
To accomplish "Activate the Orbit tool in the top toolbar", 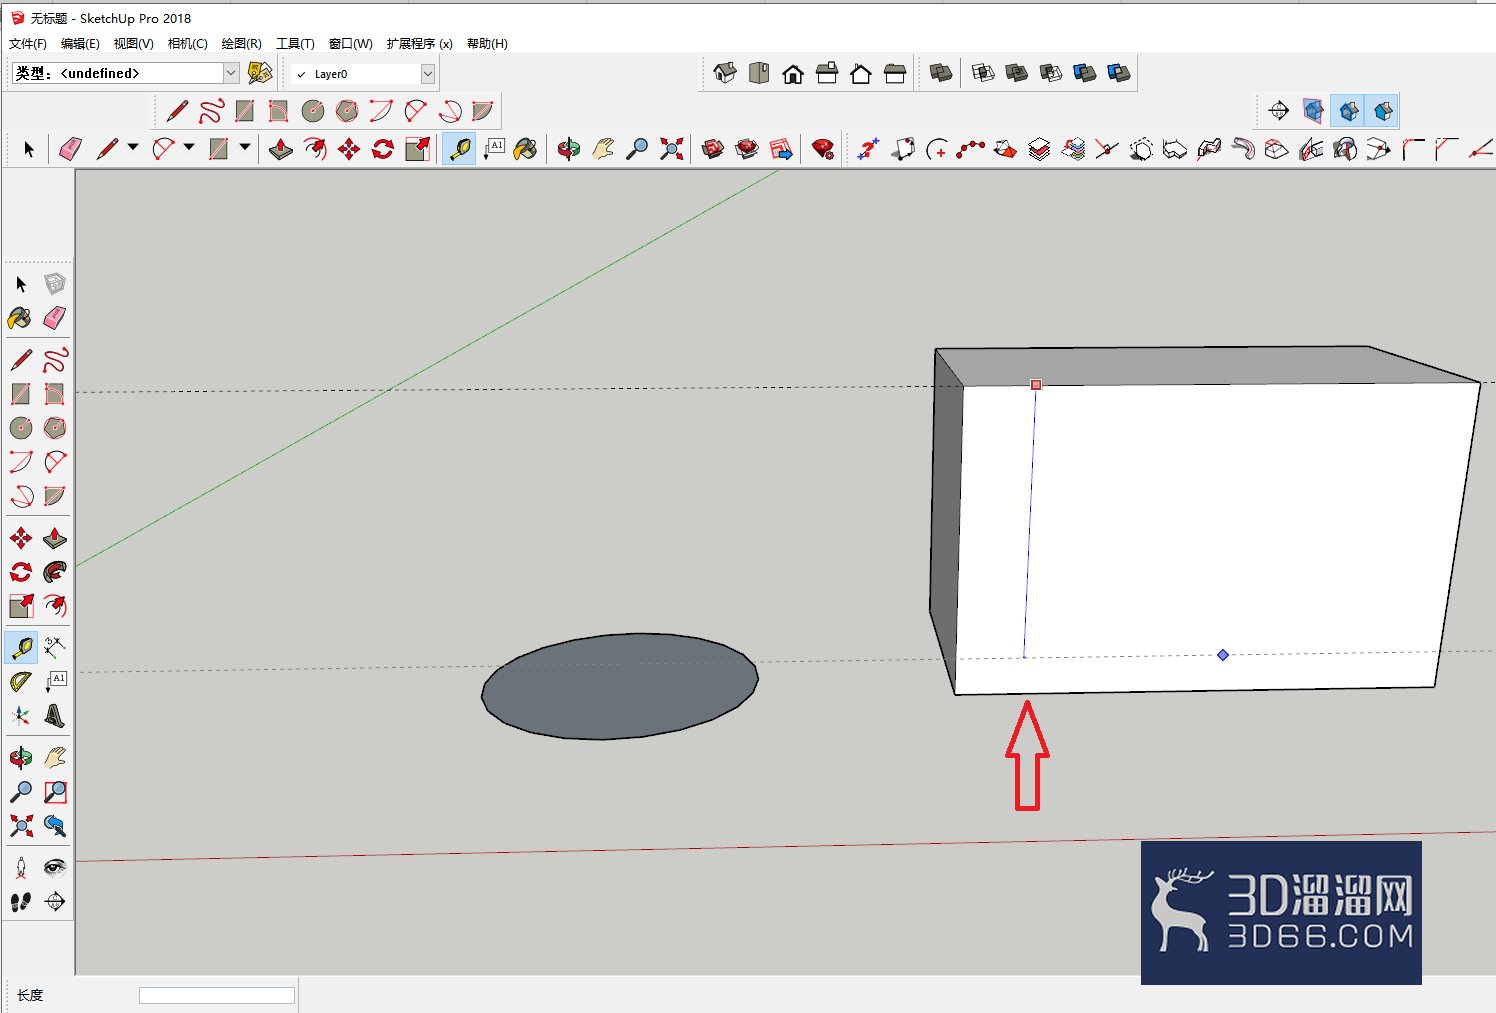I will [x=568, y=149].
